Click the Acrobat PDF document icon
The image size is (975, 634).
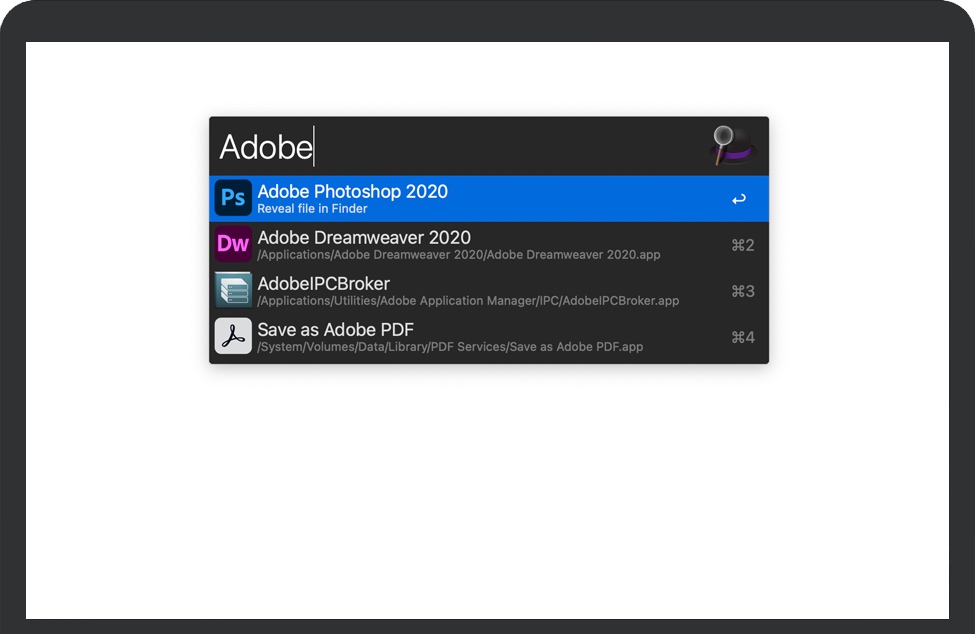click(x=233, y=336)
